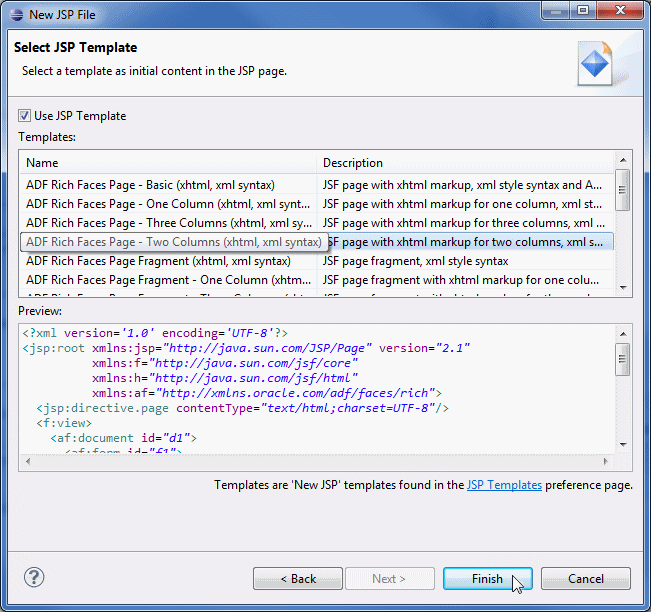Maximize the New JSP File window
The image size is (651, 612).
coord(582,10)
